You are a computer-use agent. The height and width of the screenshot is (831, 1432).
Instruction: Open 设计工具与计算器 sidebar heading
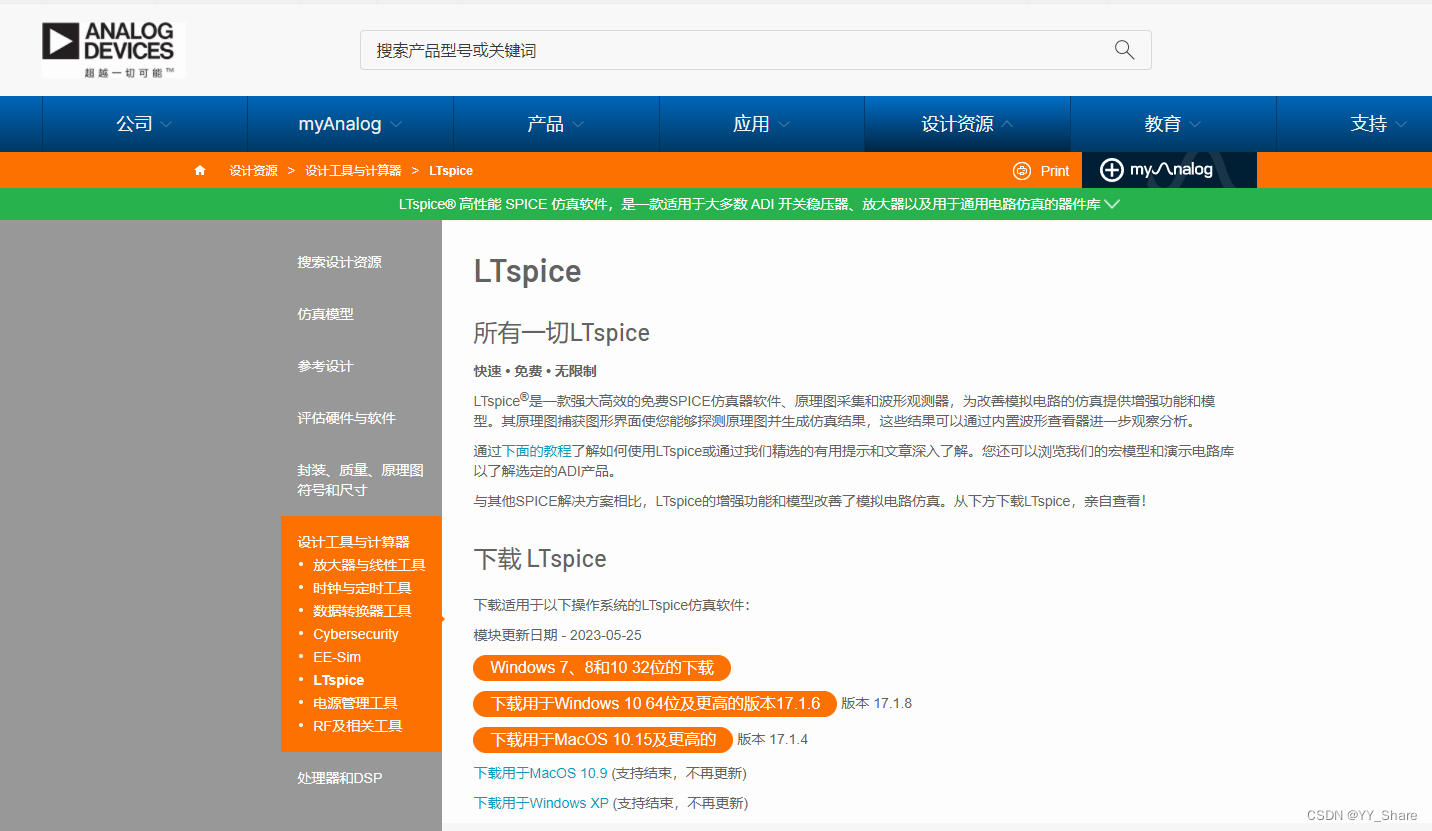click(353, 542)
